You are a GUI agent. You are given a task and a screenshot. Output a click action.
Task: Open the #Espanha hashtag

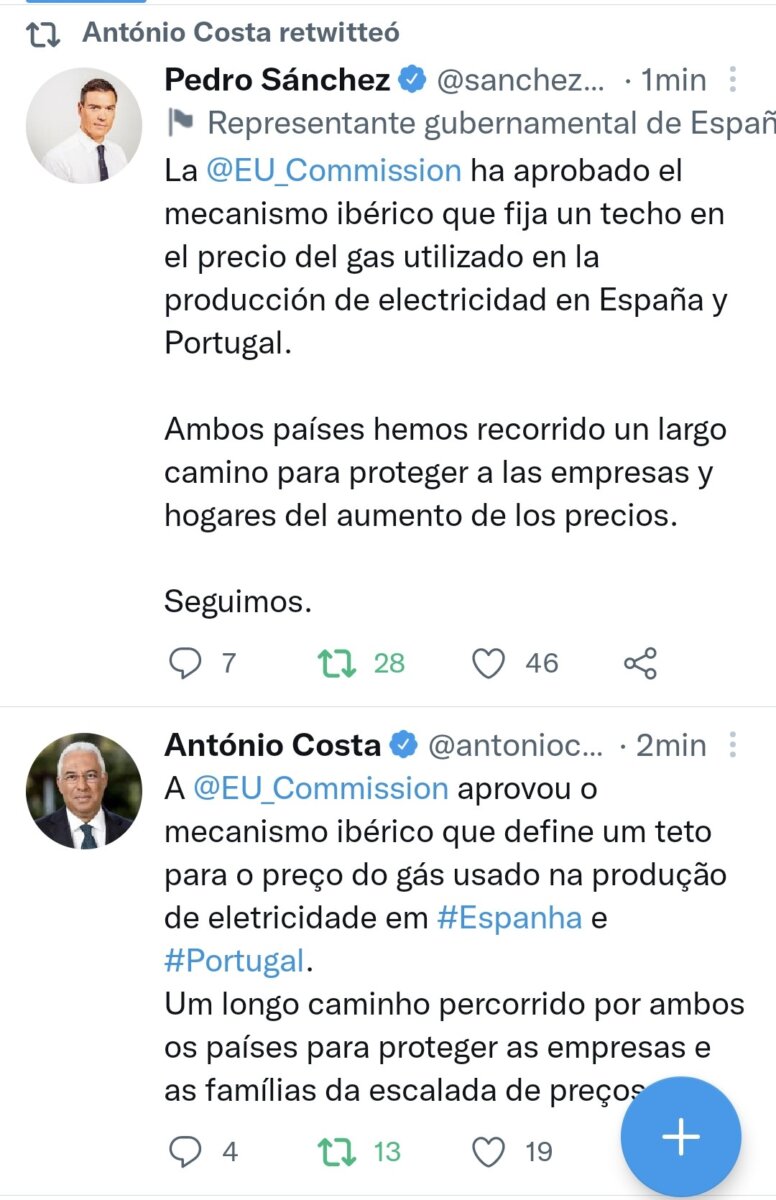coord(510,918)
